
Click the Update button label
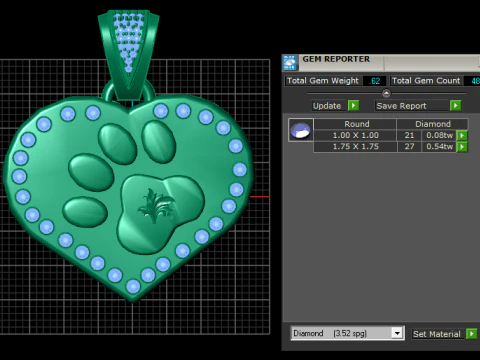327,106
